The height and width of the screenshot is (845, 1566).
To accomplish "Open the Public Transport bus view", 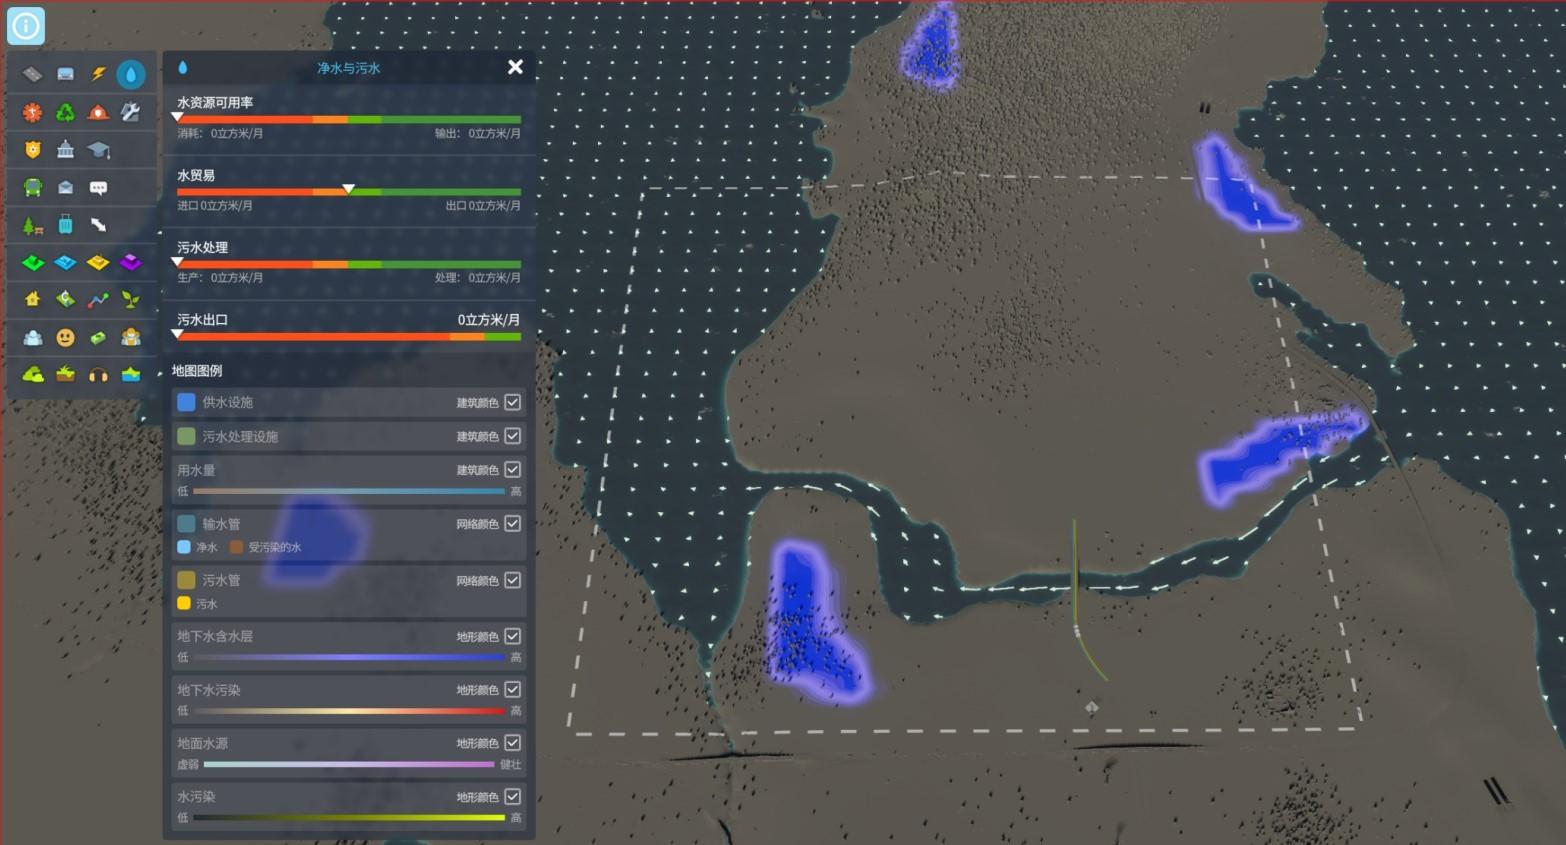I will [x=33, y=187].
